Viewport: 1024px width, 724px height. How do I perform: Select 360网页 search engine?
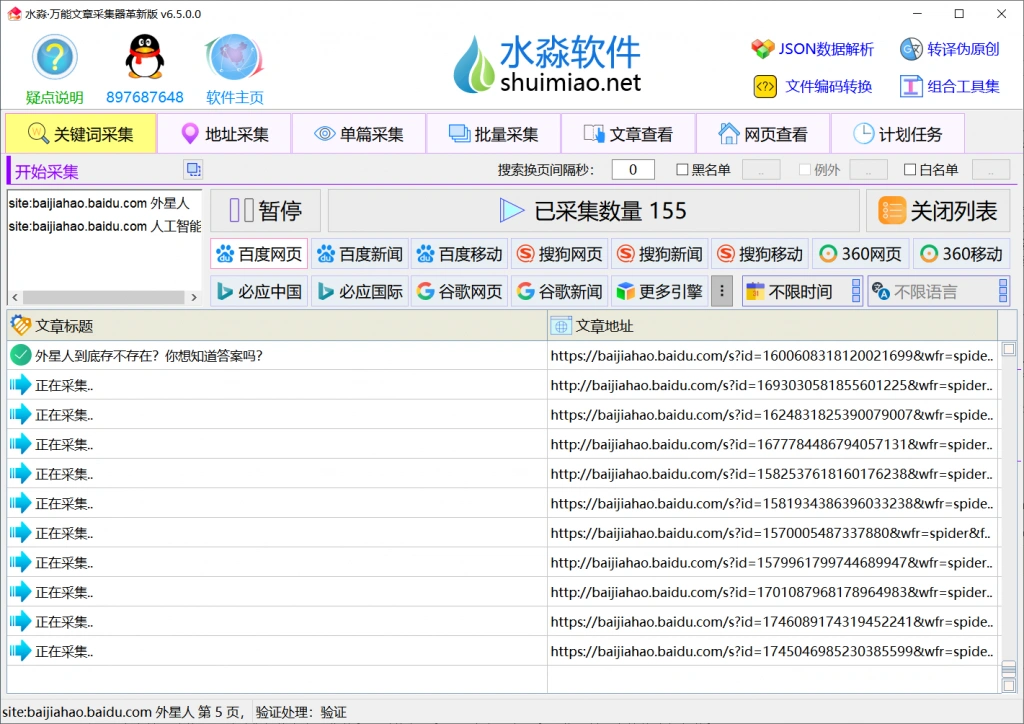point(861,254)
